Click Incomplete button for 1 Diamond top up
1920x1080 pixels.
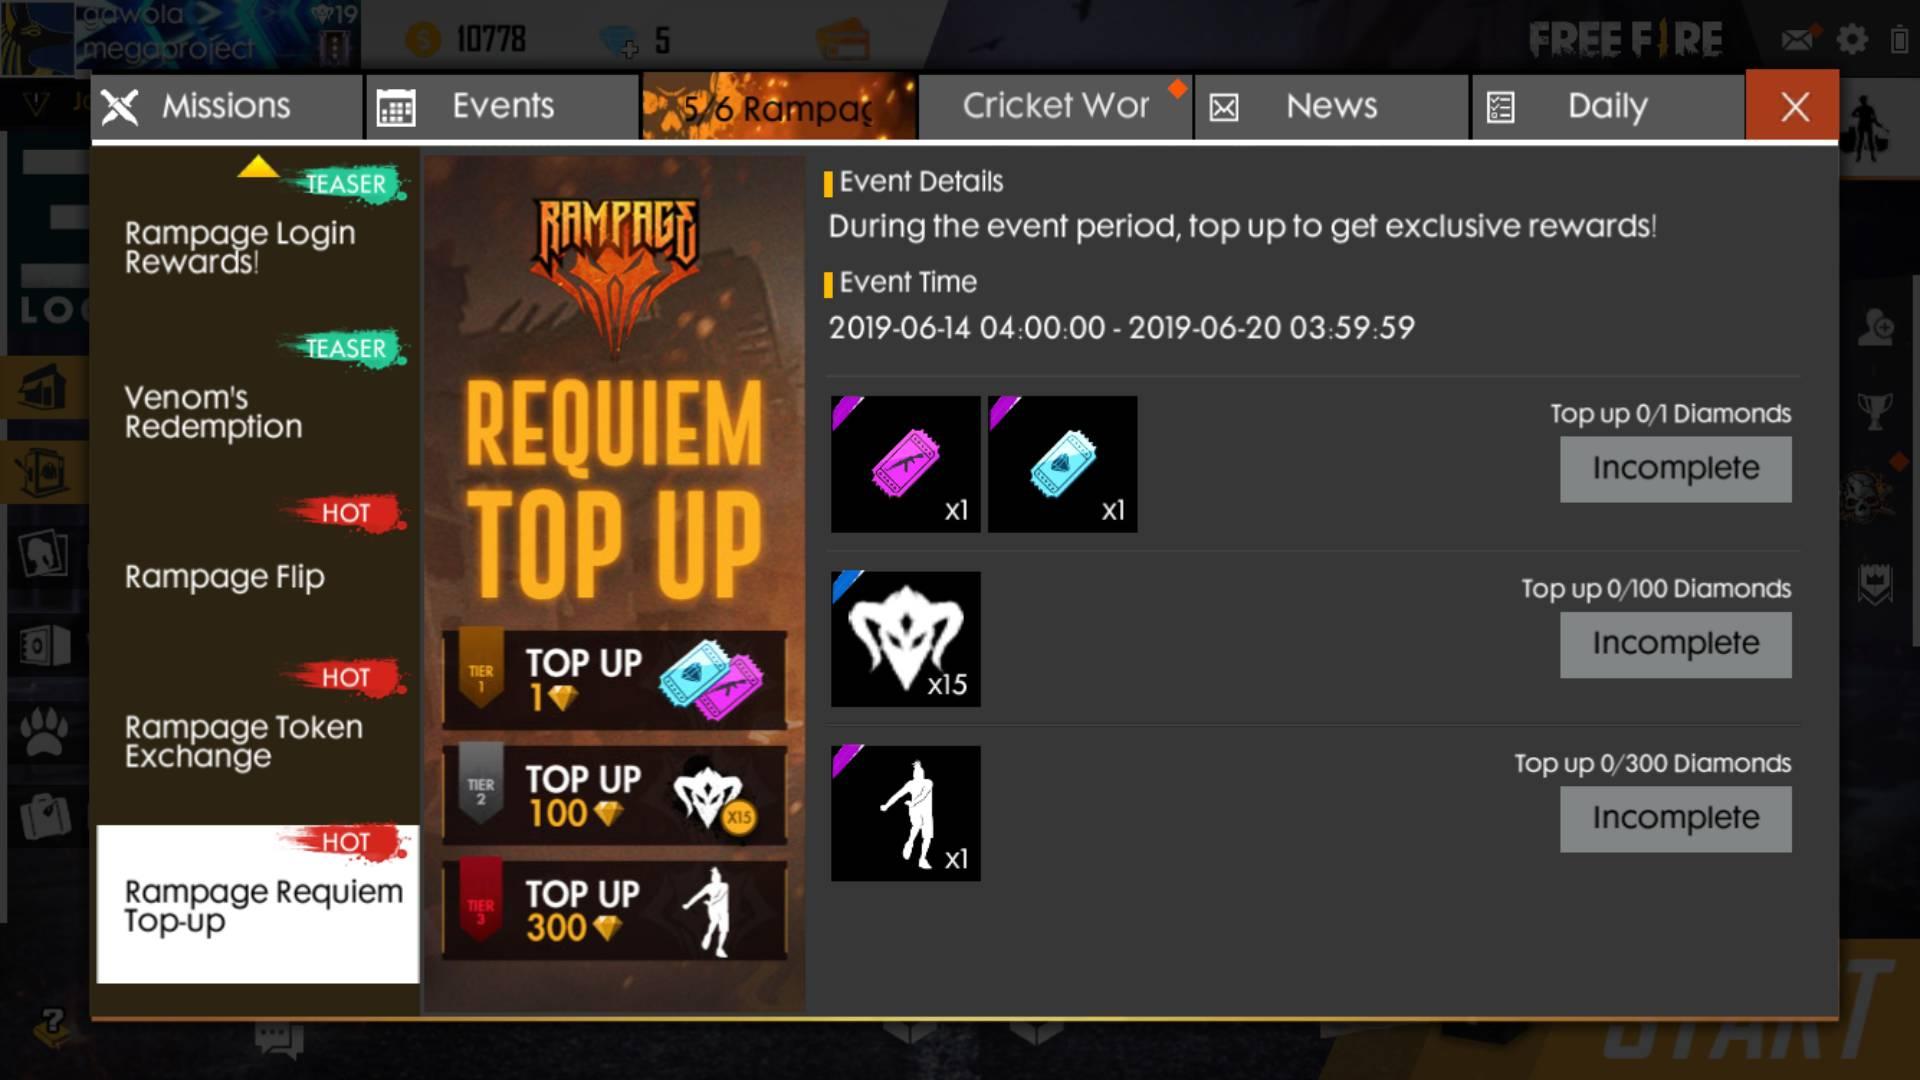point(1676,469)
